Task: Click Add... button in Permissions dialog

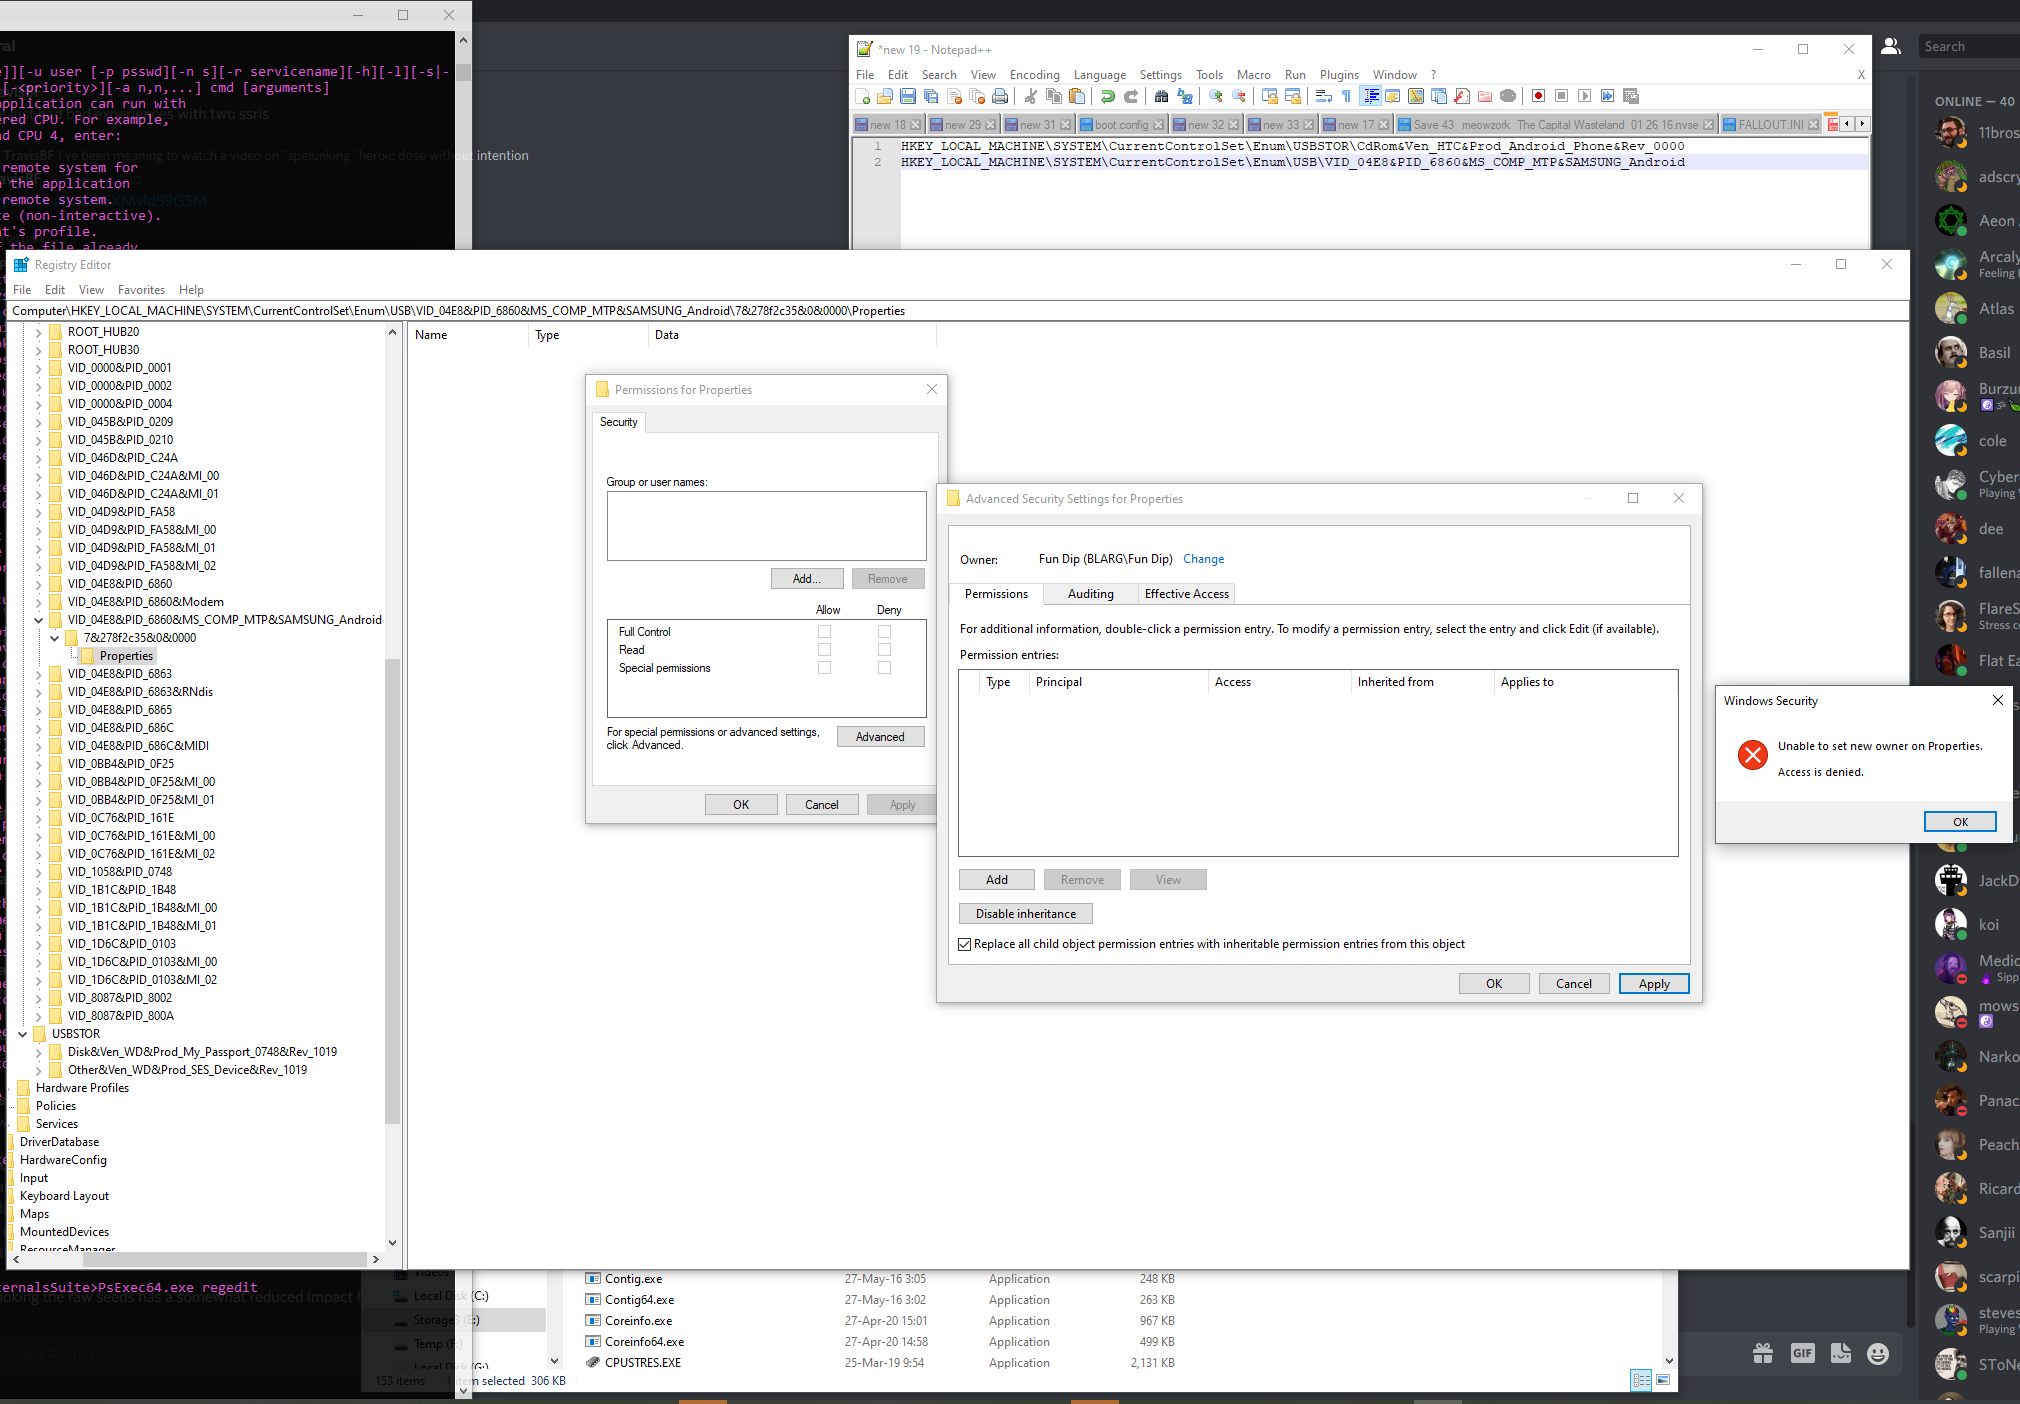Action: 806,579
